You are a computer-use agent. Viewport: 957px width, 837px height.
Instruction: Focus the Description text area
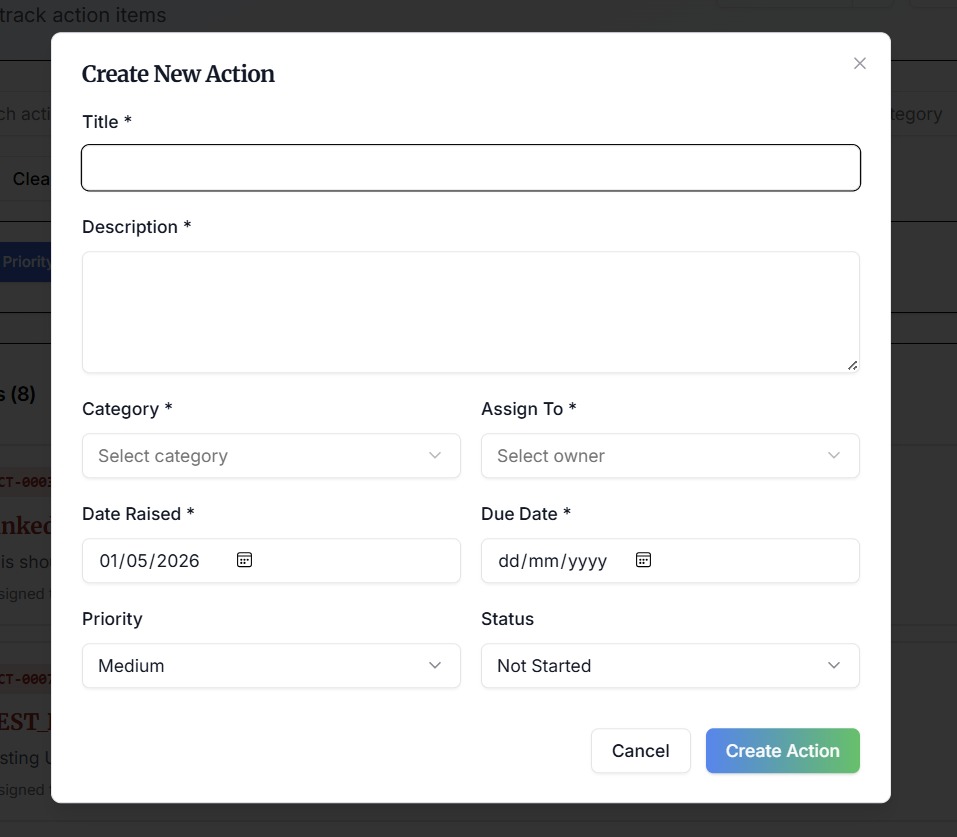click(x=471, y=312)
